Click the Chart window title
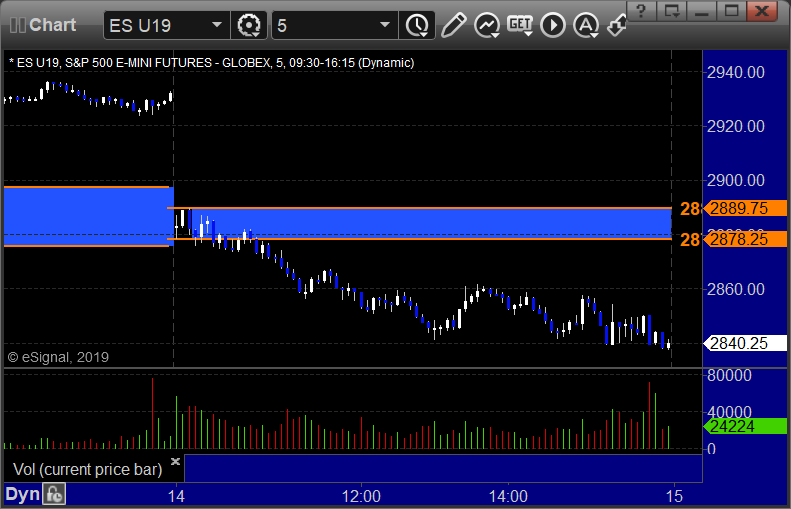Image resolution: width=791 pixels, height=509 pixels. coord(52,25)
